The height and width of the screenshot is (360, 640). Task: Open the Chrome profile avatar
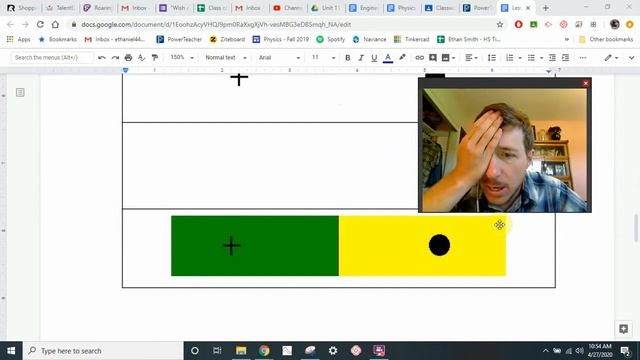[614, 24]
